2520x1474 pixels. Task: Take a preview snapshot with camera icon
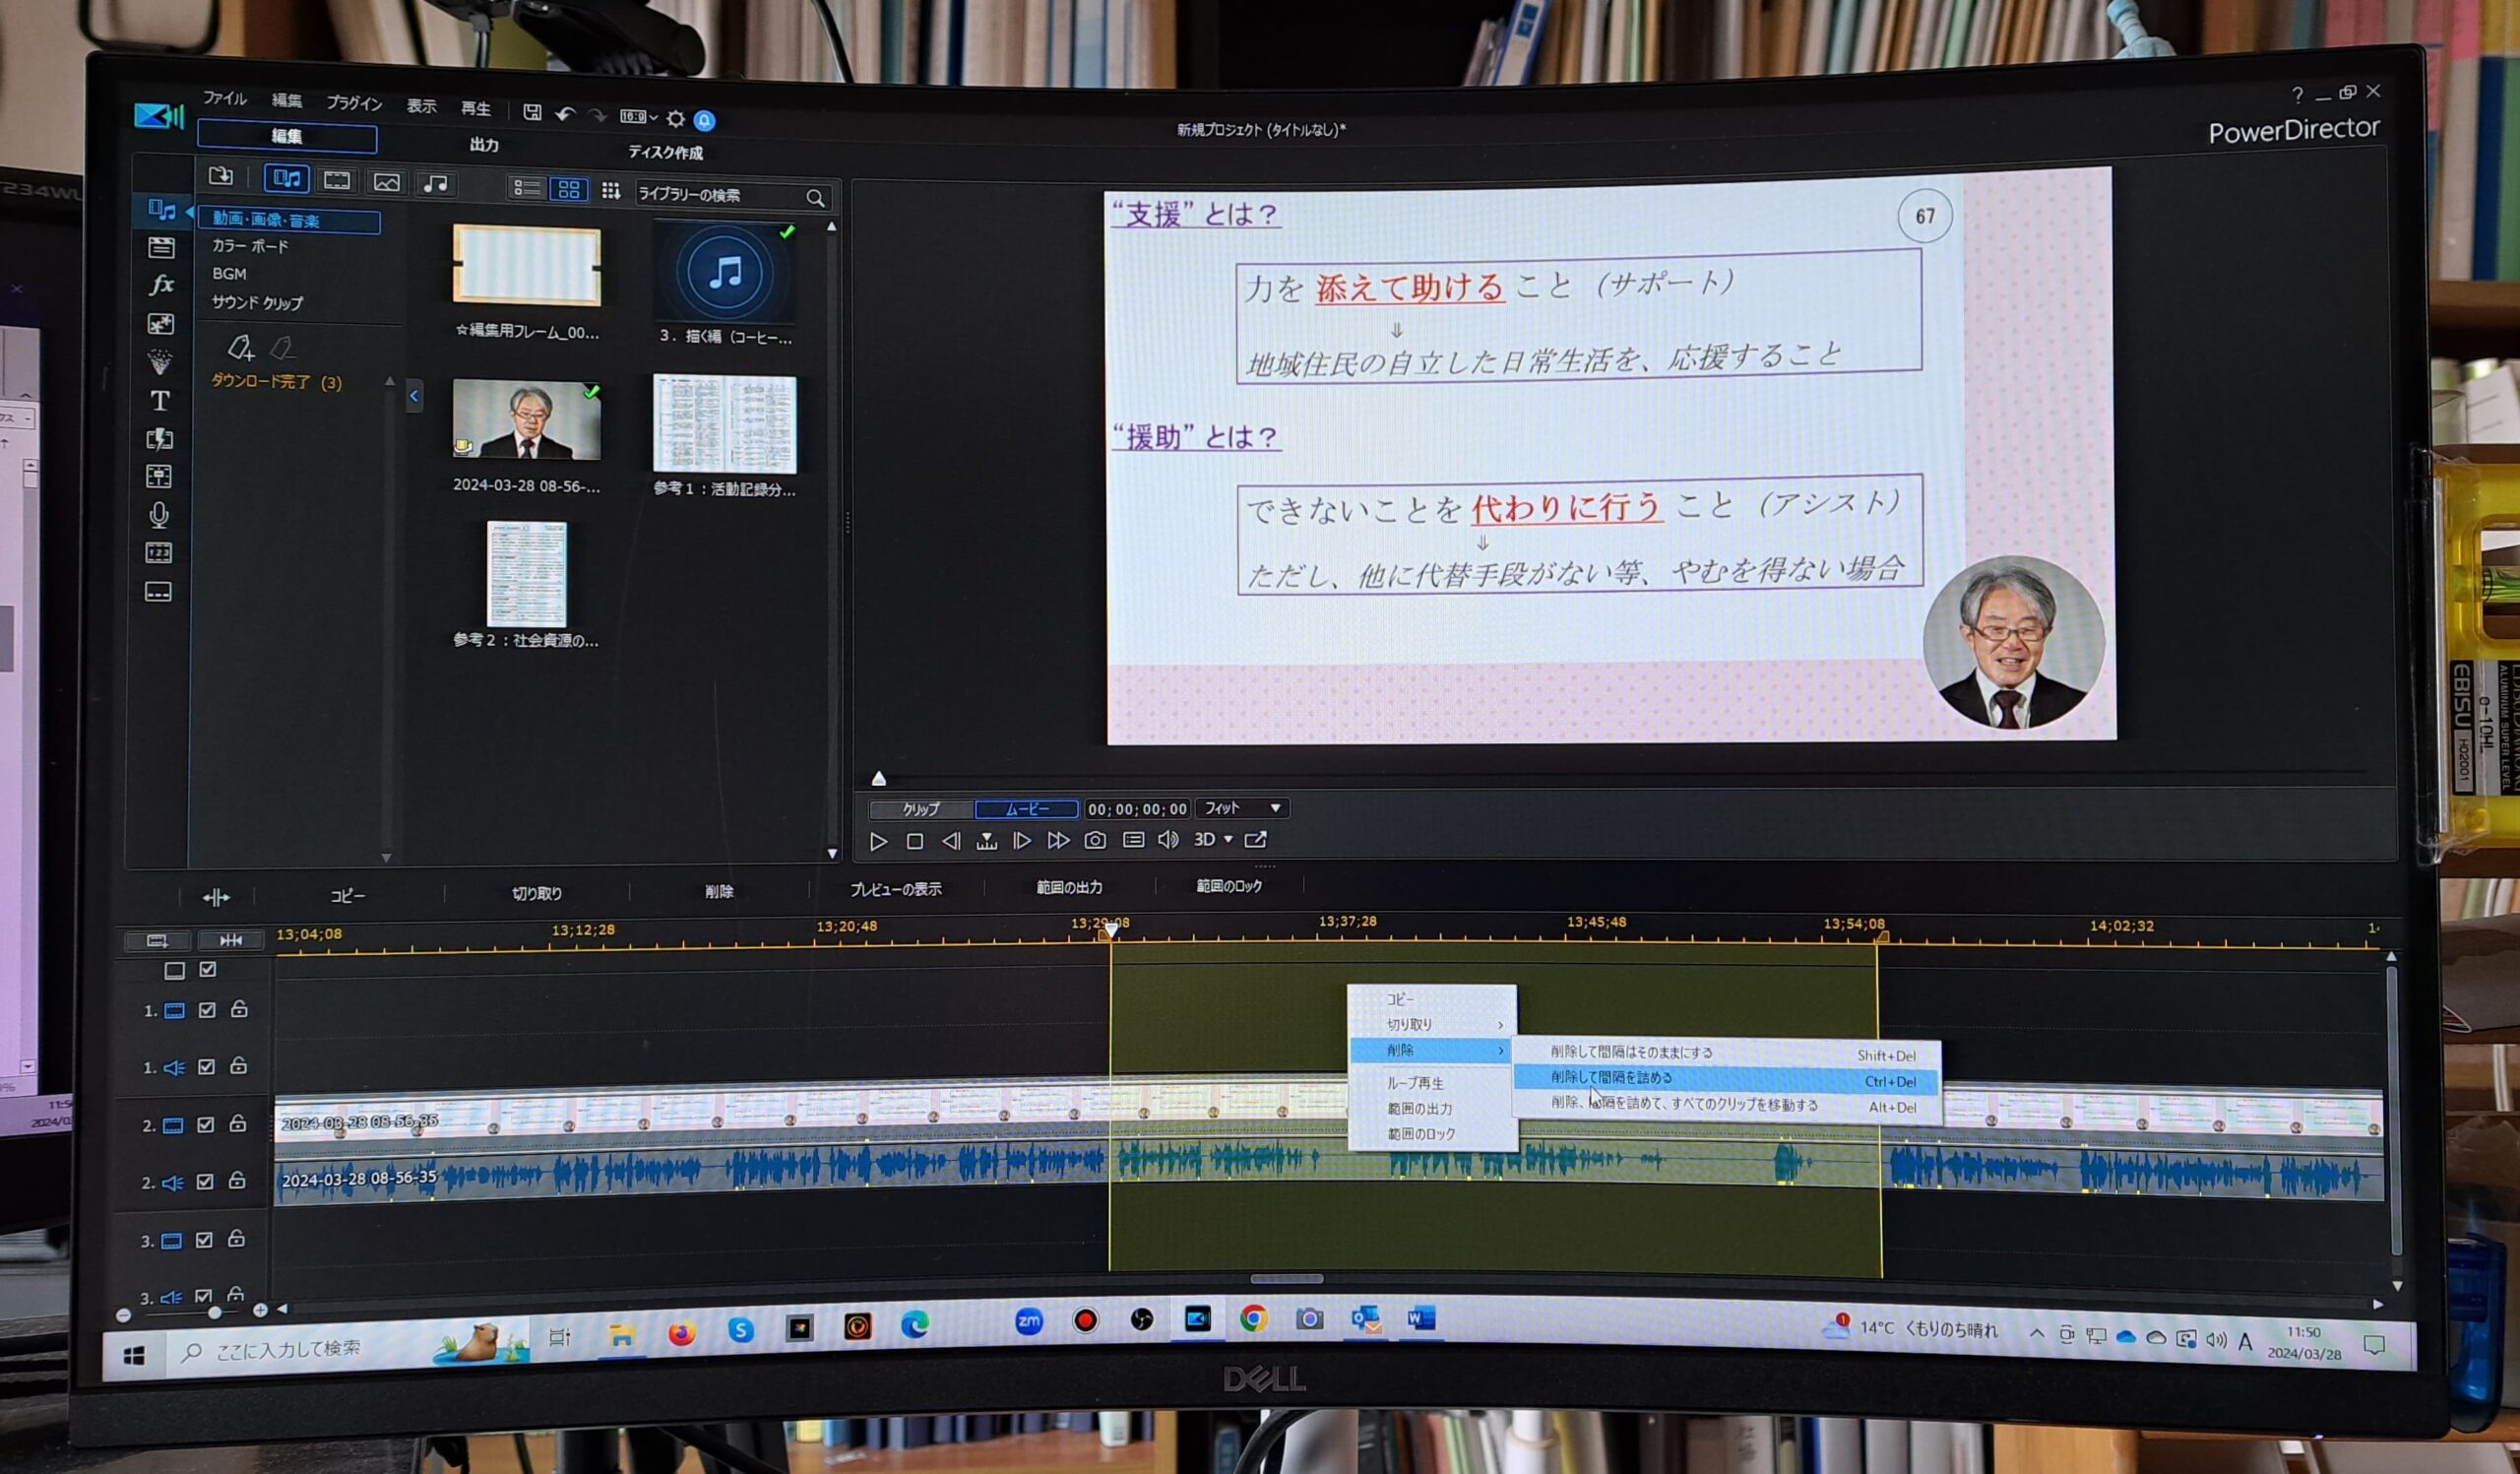[1095, 841]
